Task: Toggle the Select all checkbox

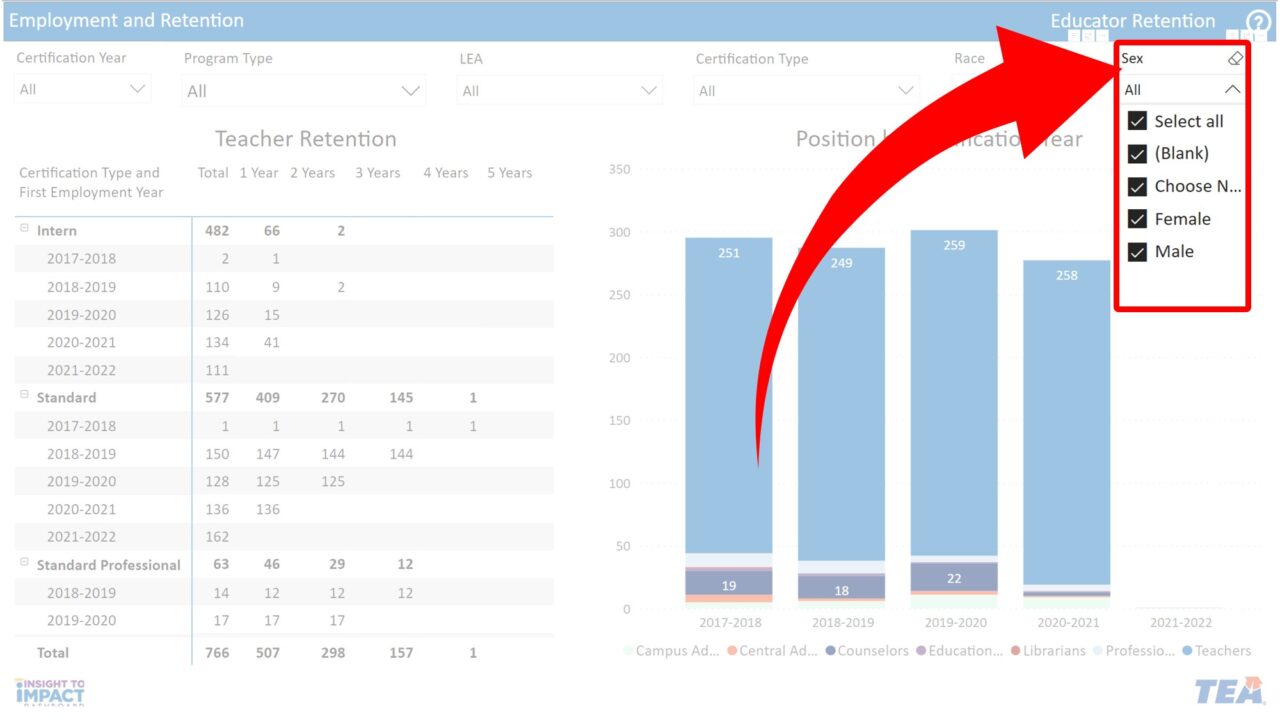Action: (x=1137, y=121)
